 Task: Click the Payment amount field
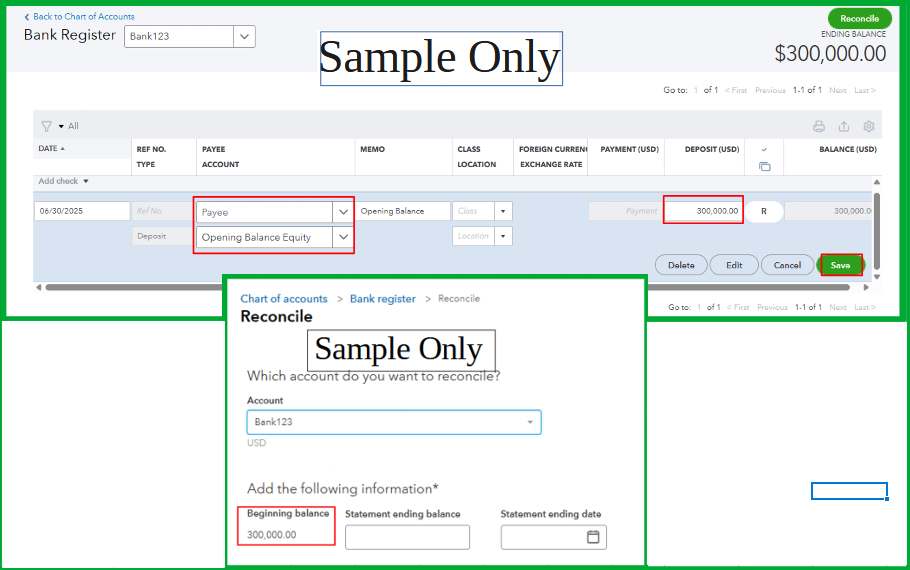coord(626,211)
